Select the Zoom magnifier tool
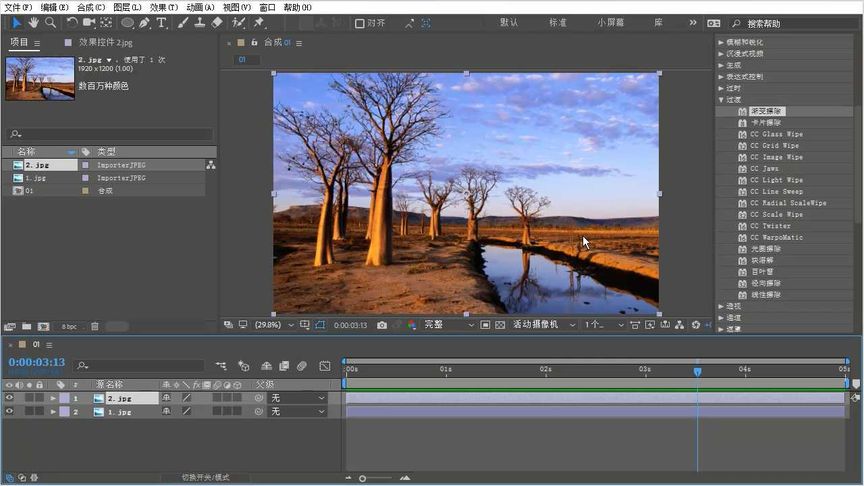Image resolution: width=864 pixels, height=486 pixels. [50, 23]
